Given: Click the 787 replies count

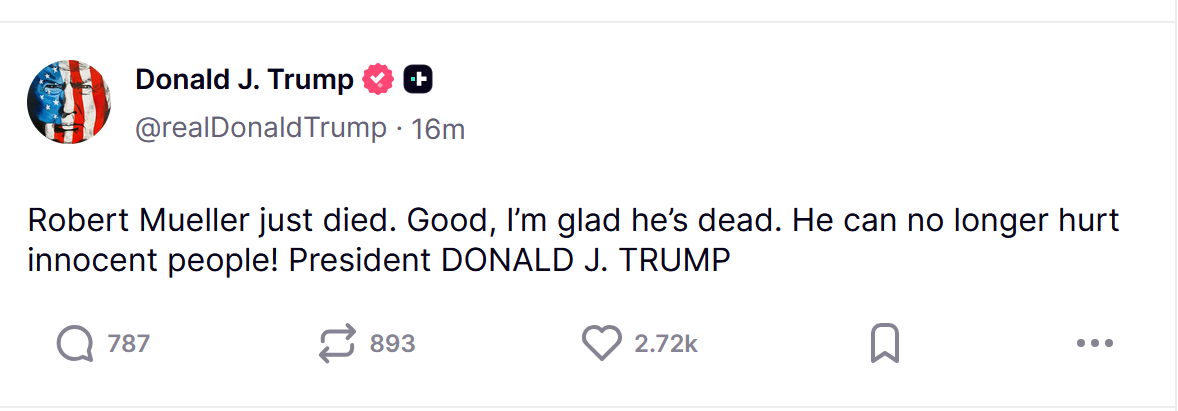Looking at the screenshot, I should (128, 344).
